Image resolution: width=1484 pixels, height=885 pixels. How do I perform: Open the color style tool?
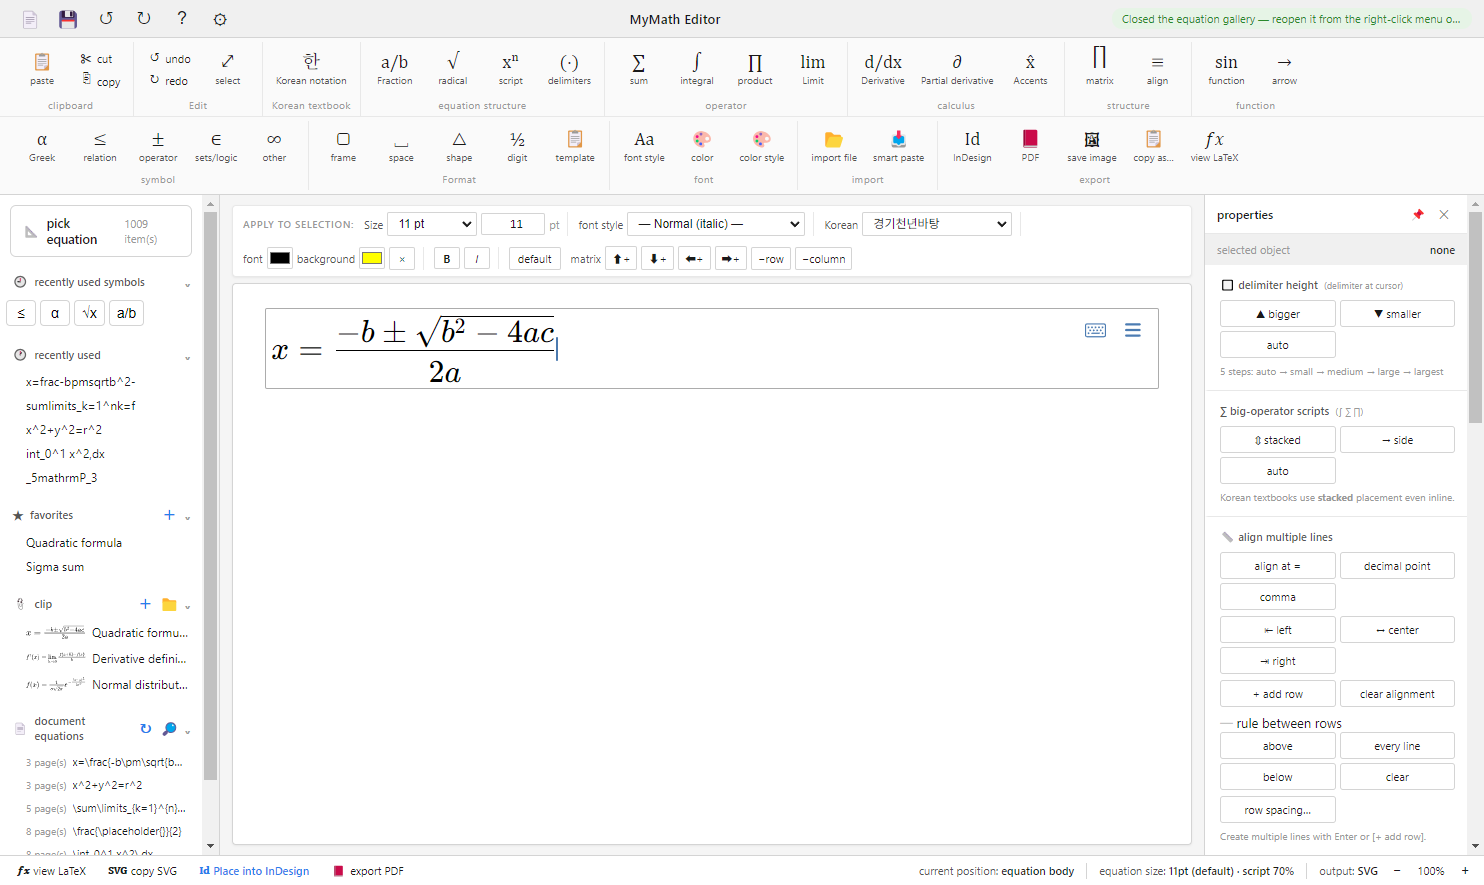pyautogui.click(x=762, y=146)
